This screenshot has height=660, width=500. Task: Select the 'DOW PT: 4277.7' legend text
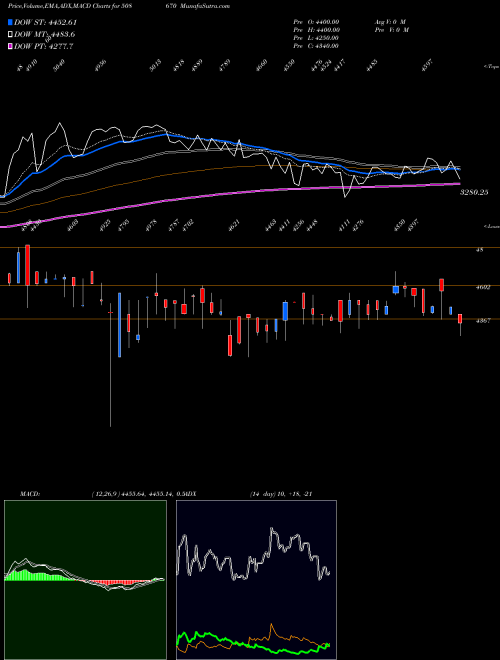(x=44, y=46)
